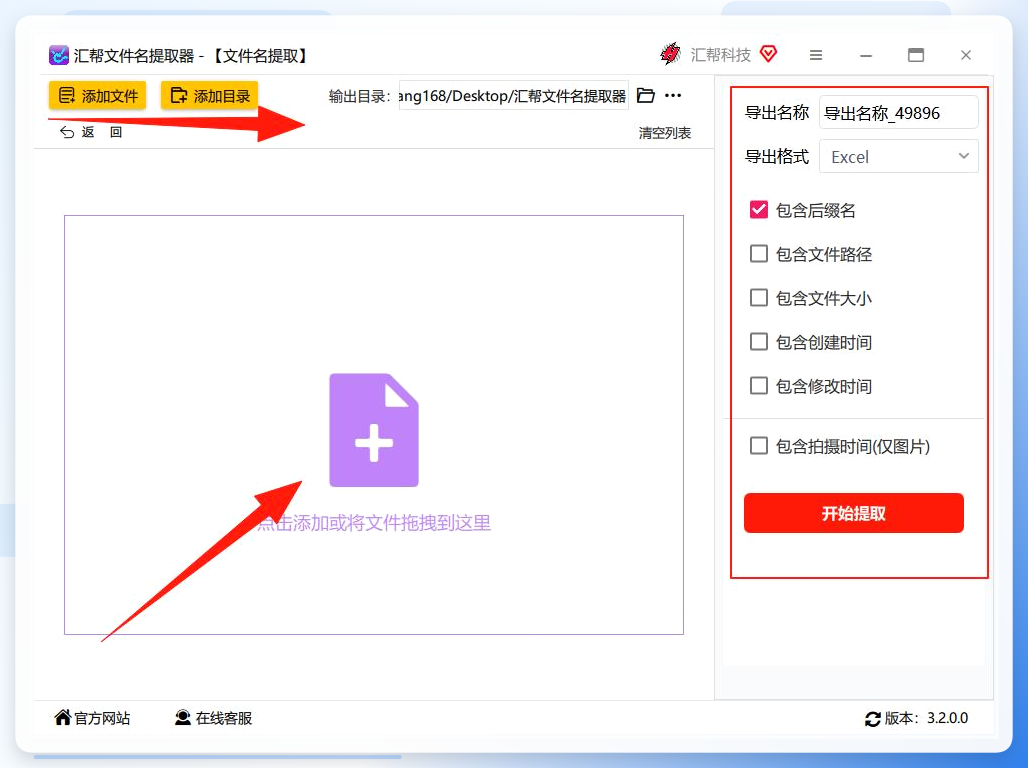Open the output folder browse icon

click(x=646, y=96)
